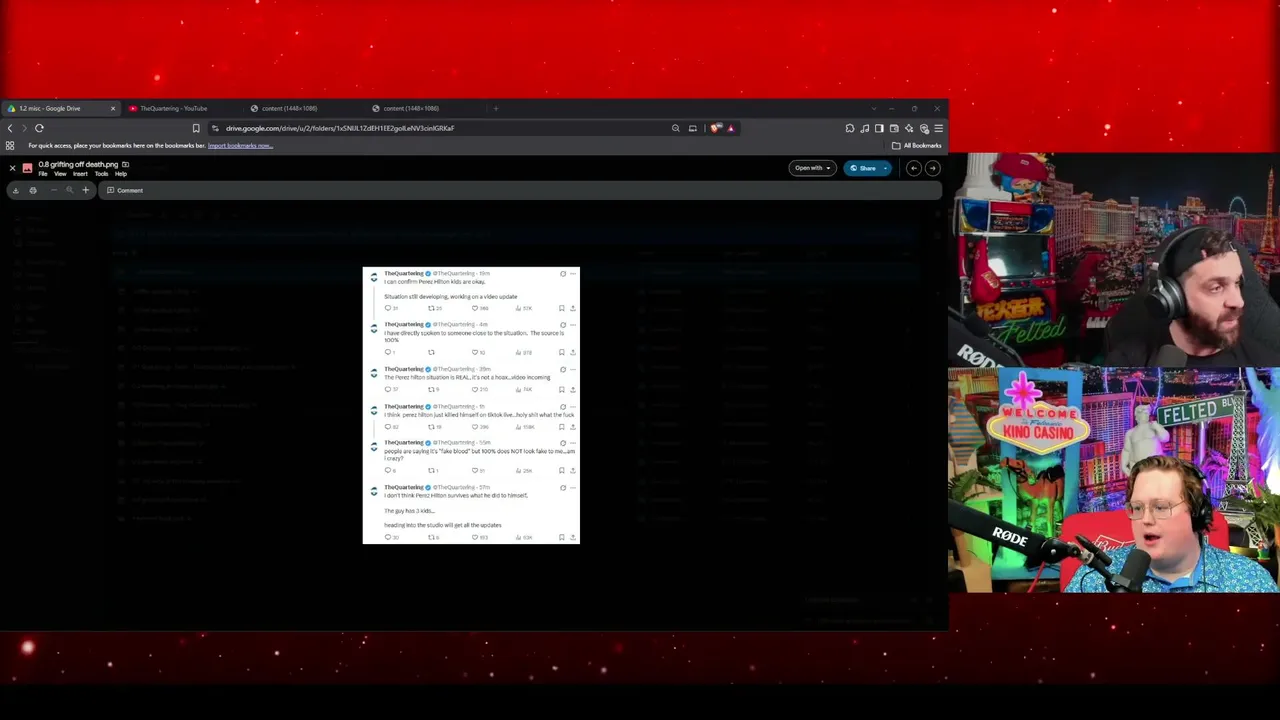Click the "0.8 grifting off death.png" filename
The width and height of the screenshot is (1280, 720).
coord(78,164)
